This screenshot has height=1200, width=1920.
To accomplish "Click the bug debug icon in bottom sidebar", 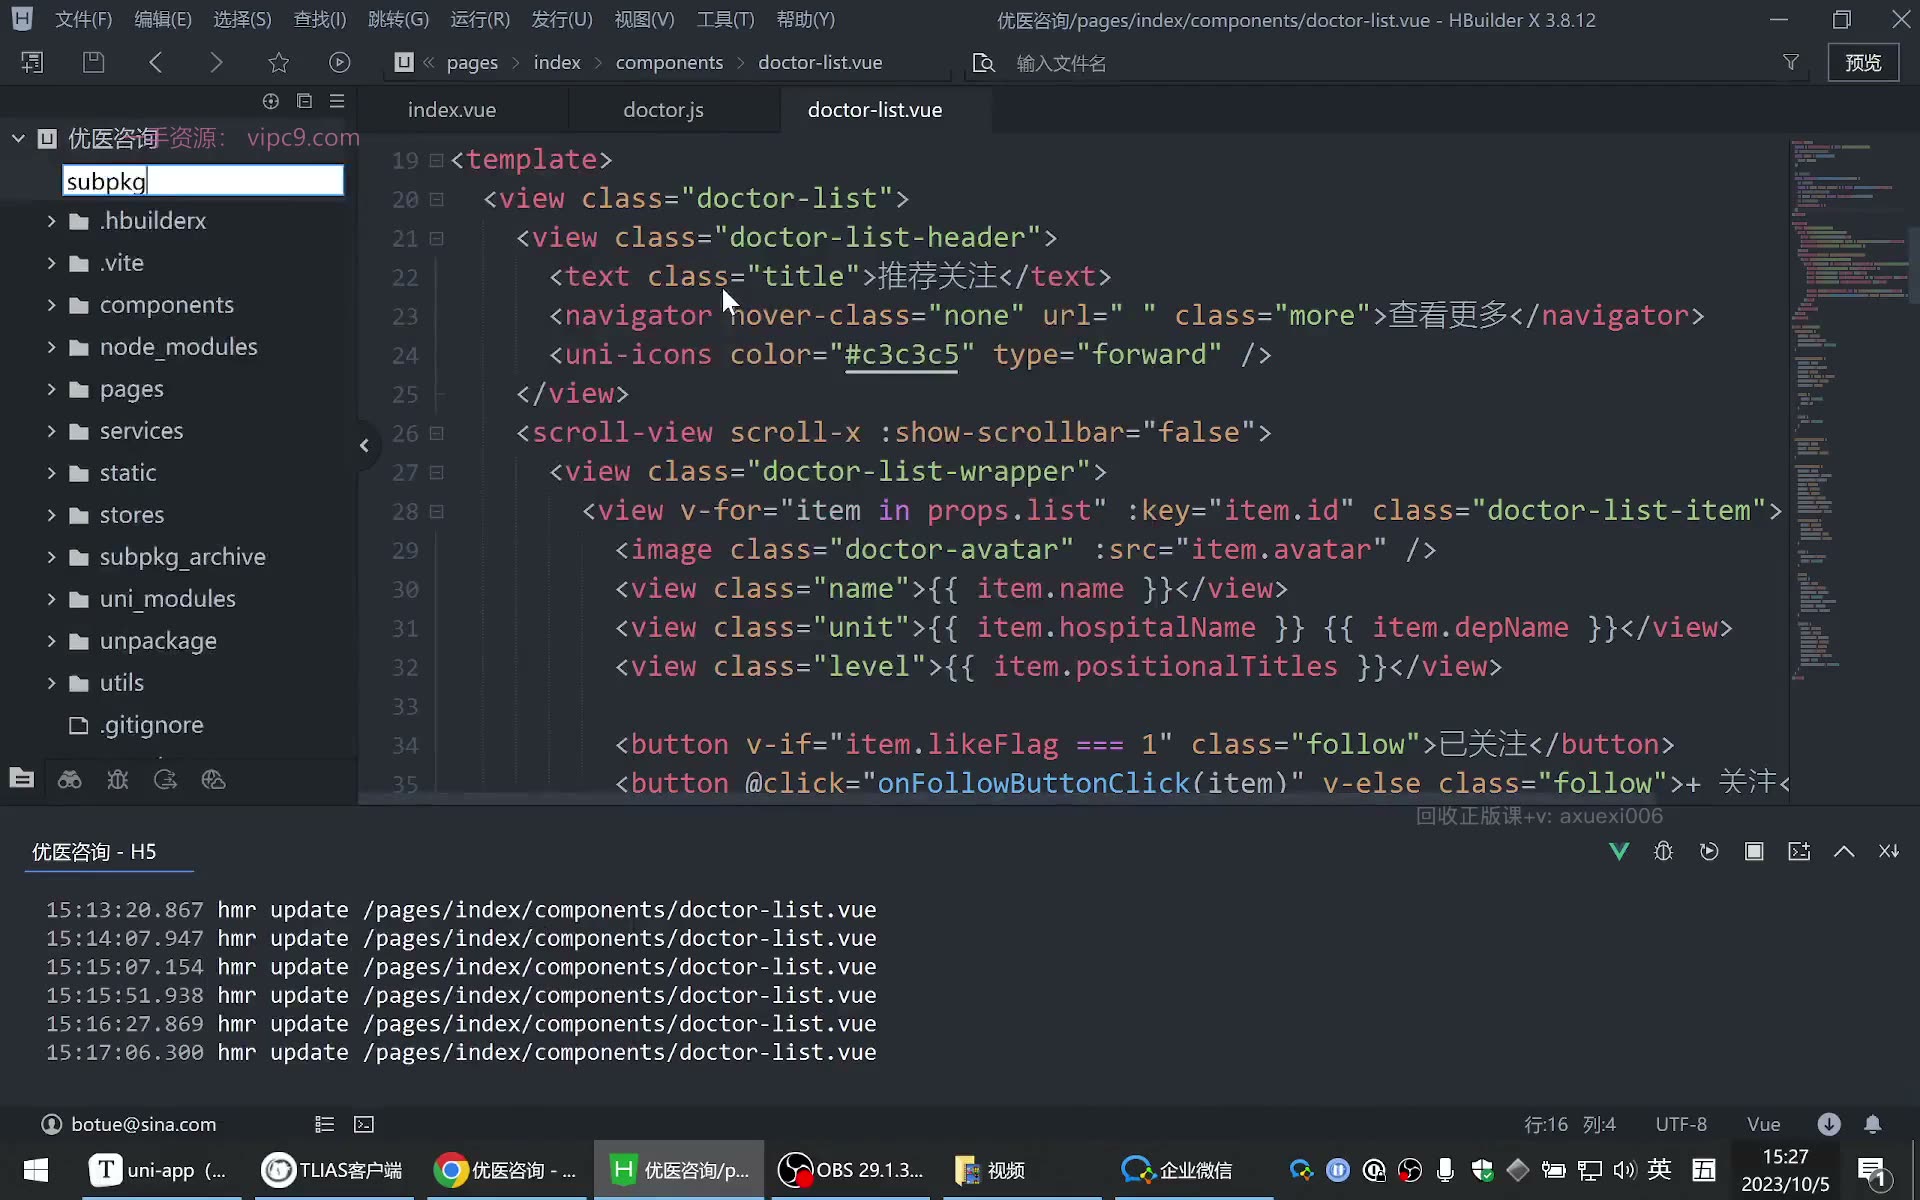I will click(117, 779).
